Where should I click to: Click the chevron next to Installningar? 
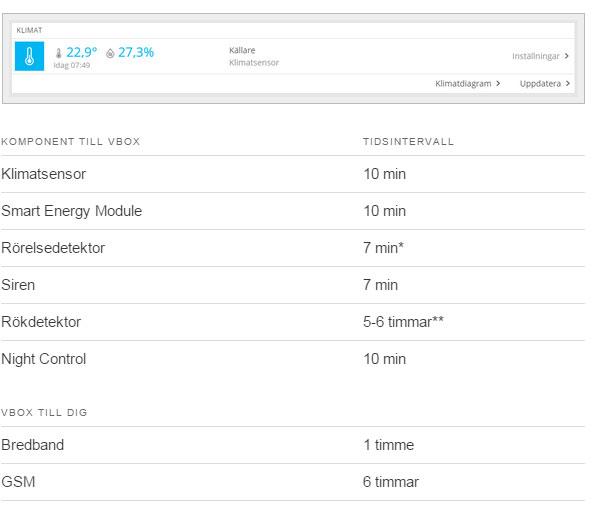(567, 56)
